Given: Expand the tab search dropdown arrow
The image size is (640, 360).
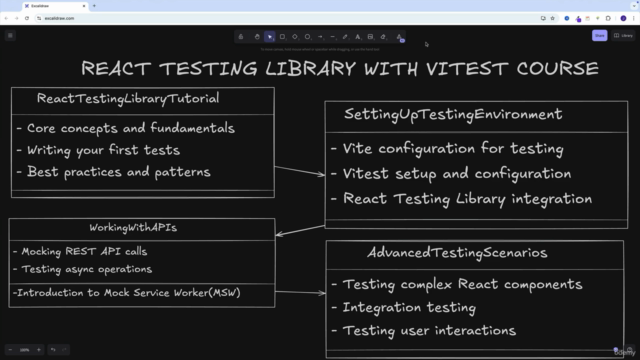Looking at the screenshot, I should (634, 6).
